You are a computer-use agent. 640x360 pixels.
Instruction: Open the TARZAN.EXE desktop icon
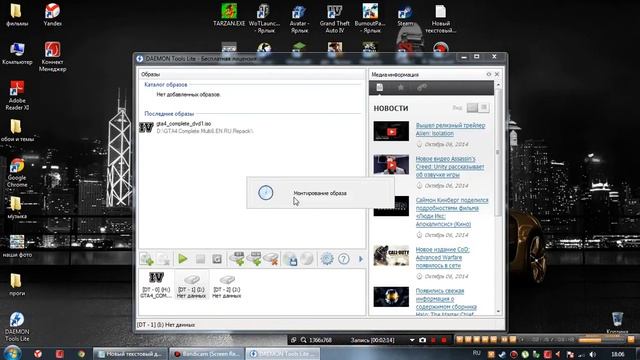coord(229,15)
